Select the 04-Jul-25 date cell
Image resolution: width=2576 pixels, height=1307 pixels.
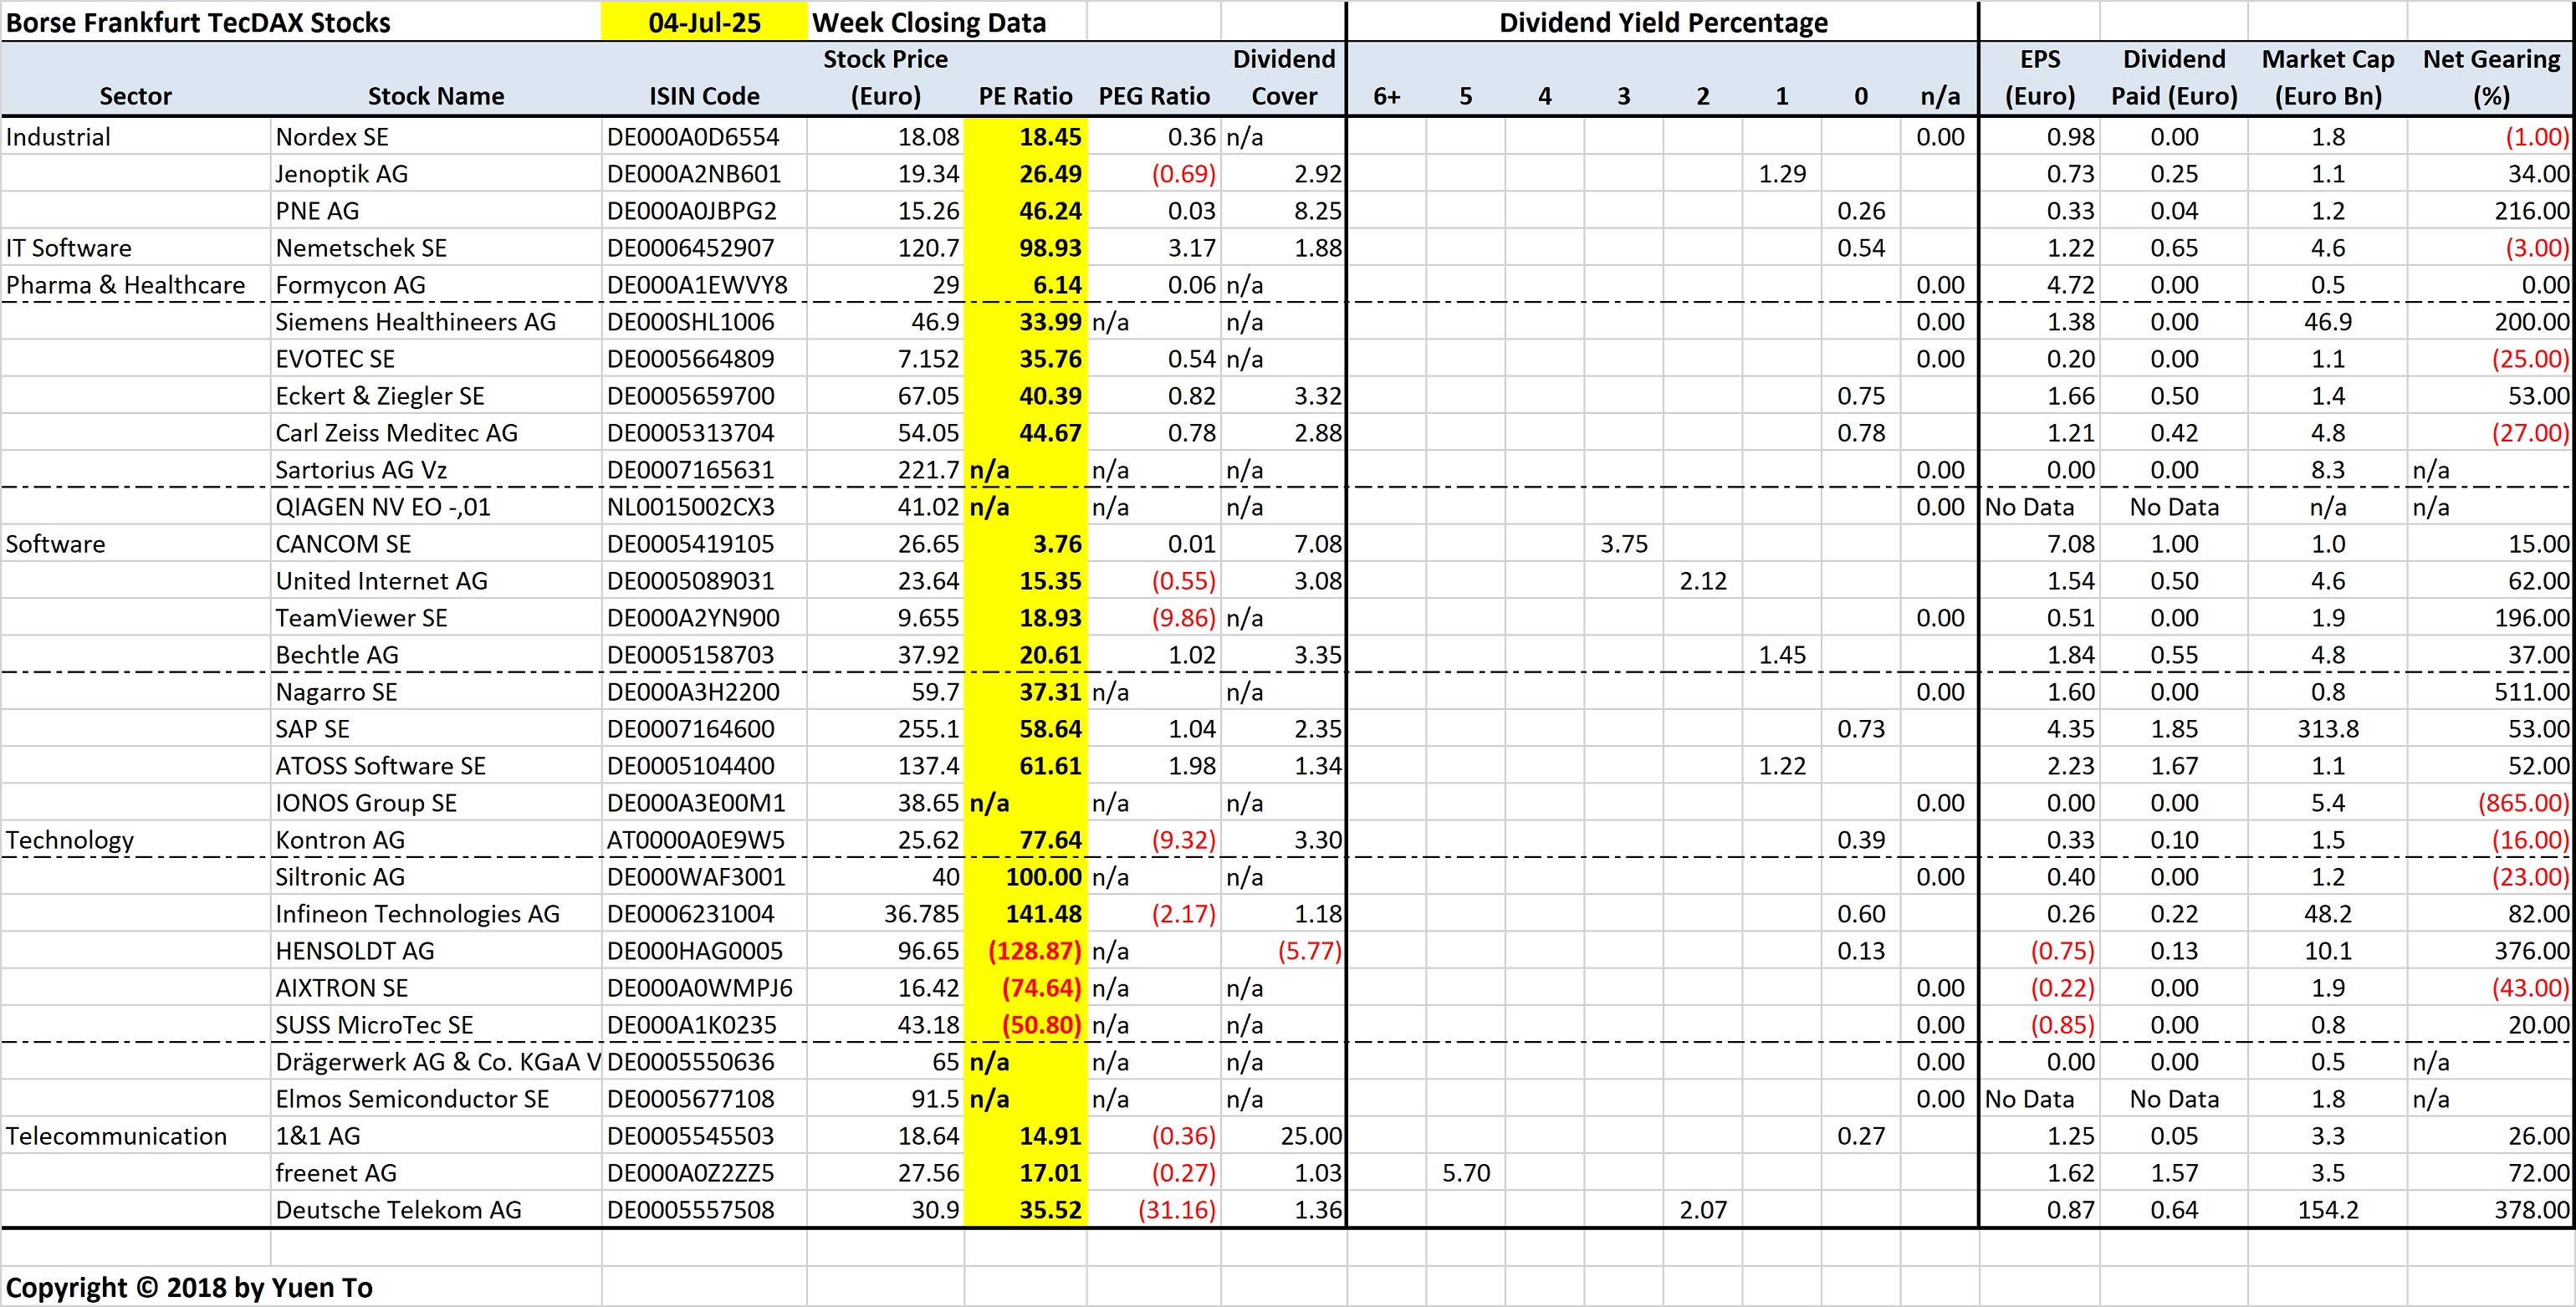[x=704, y=22]
